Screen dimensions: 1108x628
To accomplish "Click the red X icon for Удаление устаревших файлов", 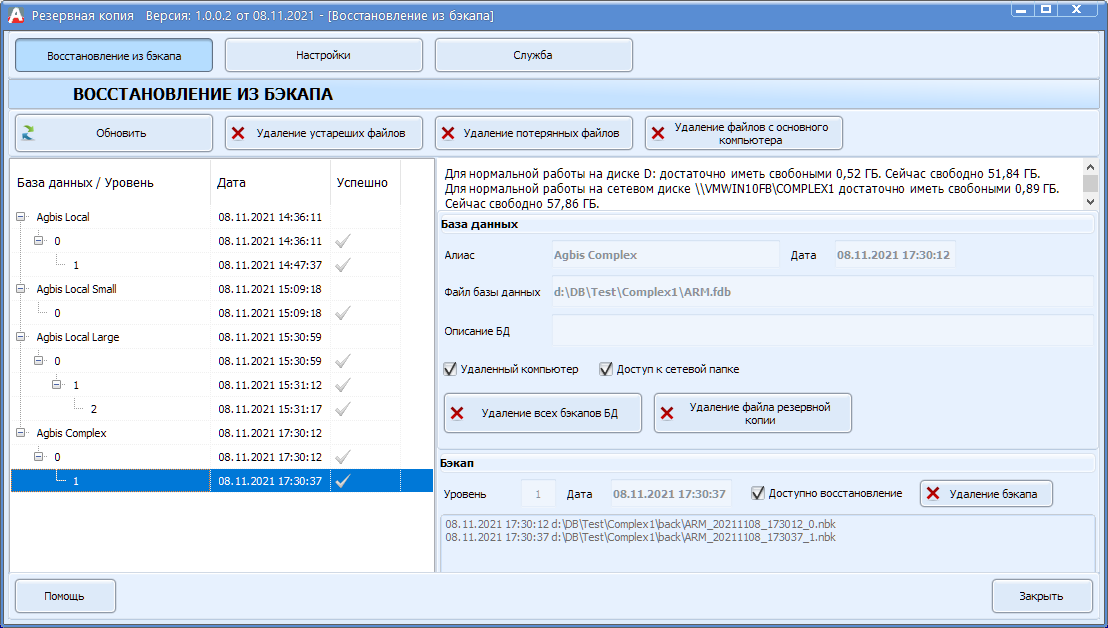I will pyautogui.click(x=238, y=134).
